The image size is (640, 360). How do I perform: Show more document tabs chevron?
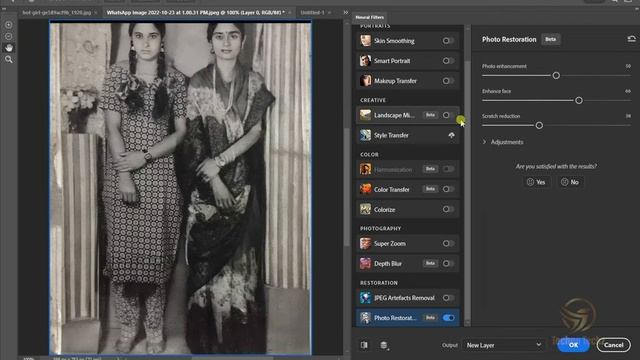point(346,13)
